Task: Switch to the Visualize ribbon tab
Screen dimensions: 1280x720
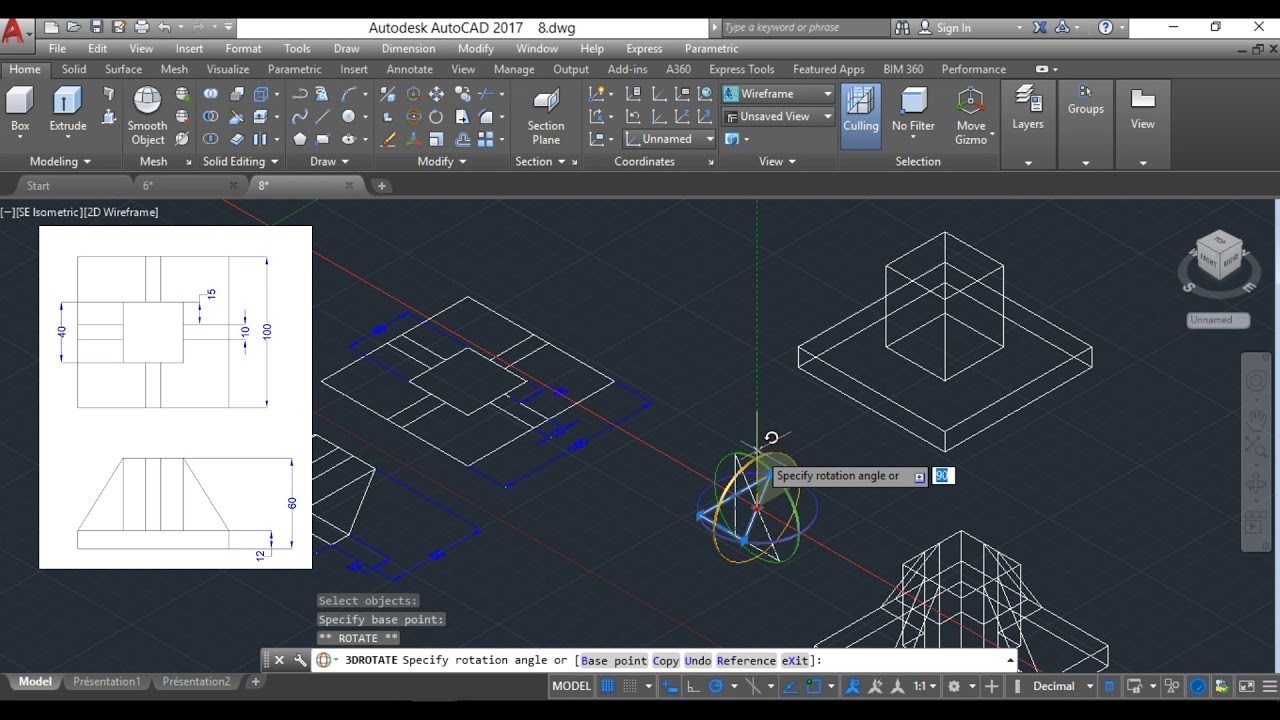Action: (x=228, y=69)
